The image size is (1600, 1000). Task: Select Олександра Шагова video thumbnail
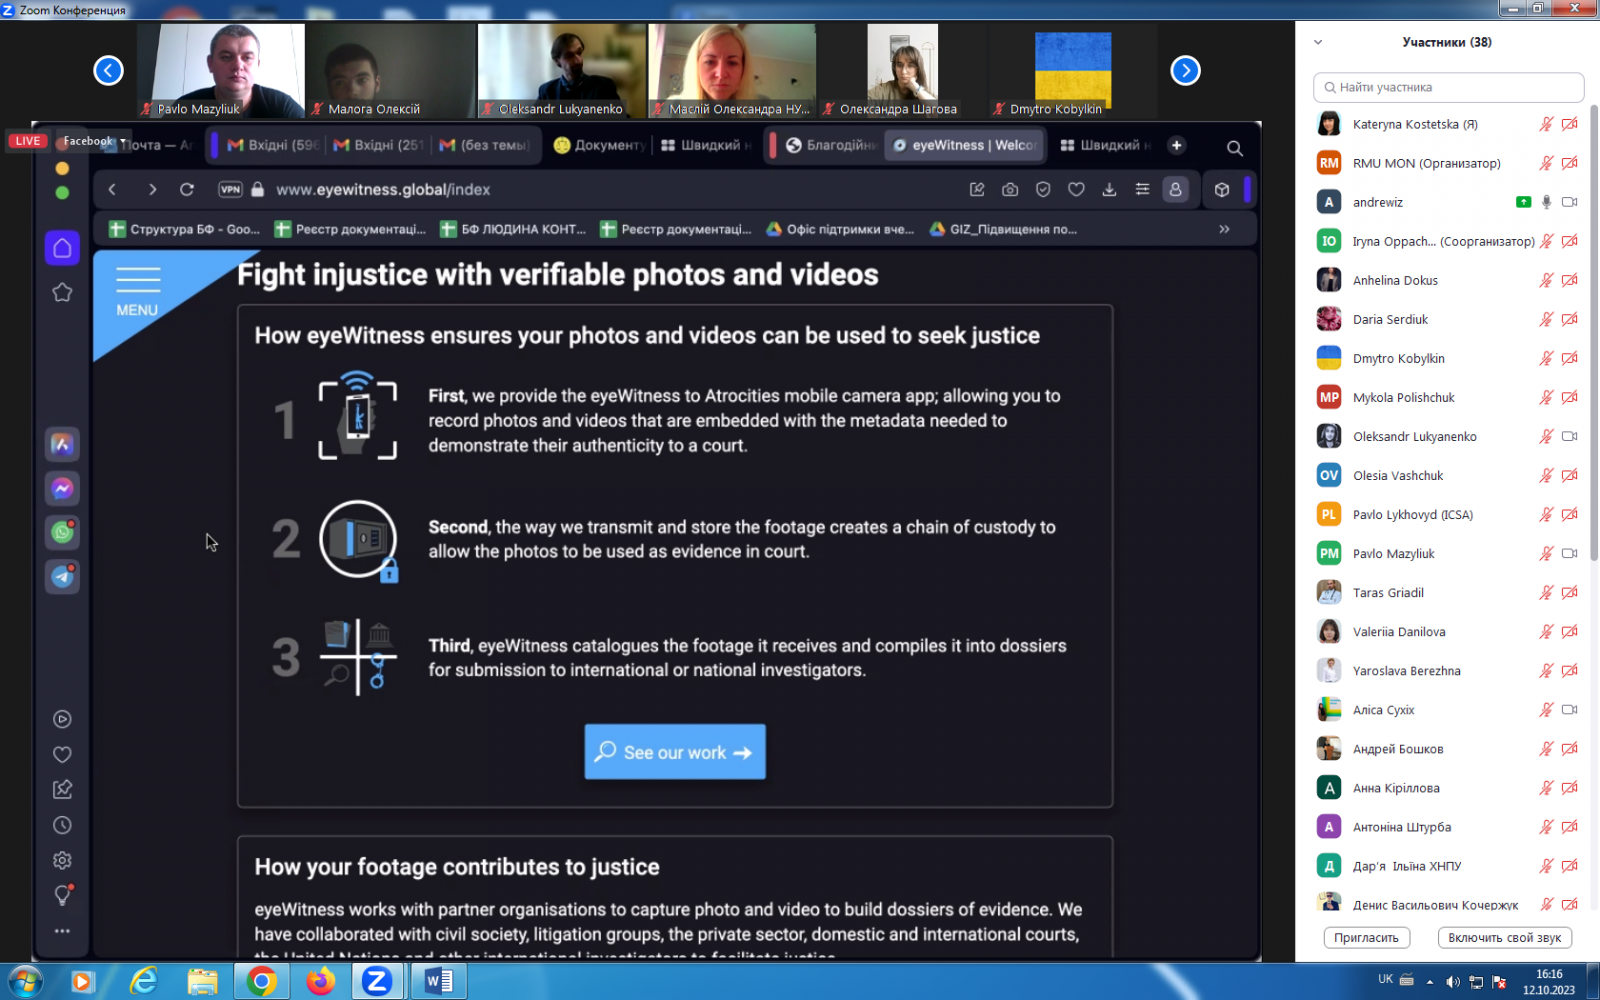(903, 71)
